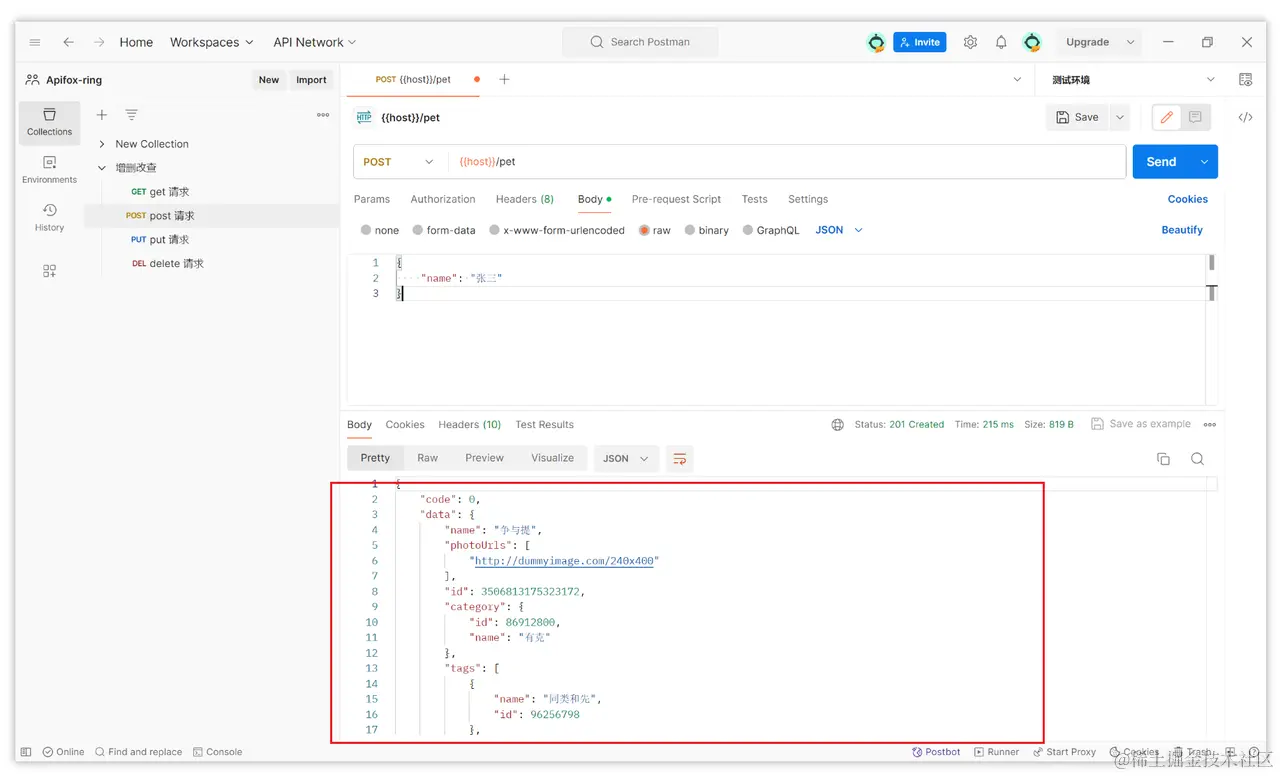Show the Preview response view

click(x=484, y=458)
